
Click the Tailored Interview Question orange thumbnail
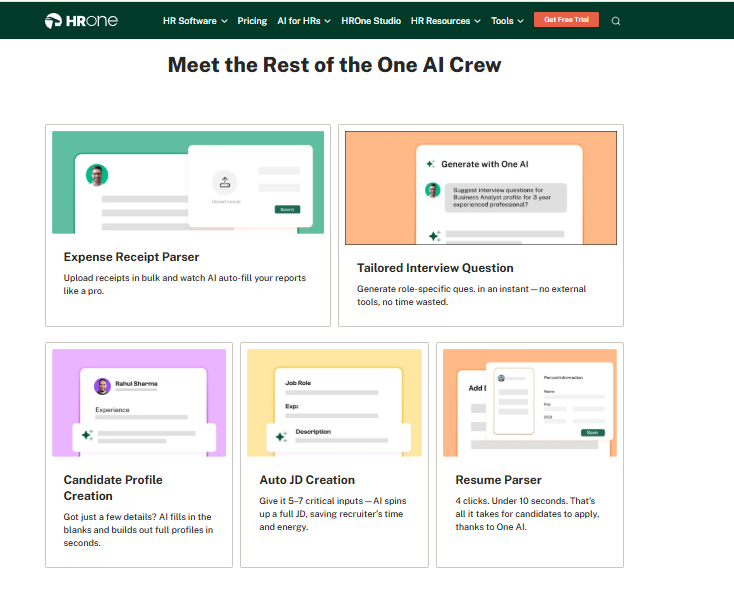click(x=481, y=188)
